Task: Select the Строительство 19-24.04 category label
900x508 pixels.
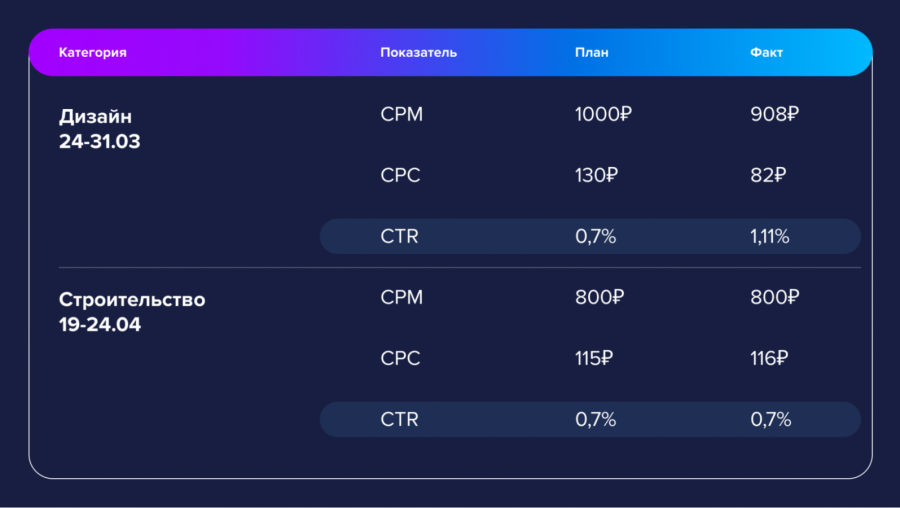Action: coord(132,312)
